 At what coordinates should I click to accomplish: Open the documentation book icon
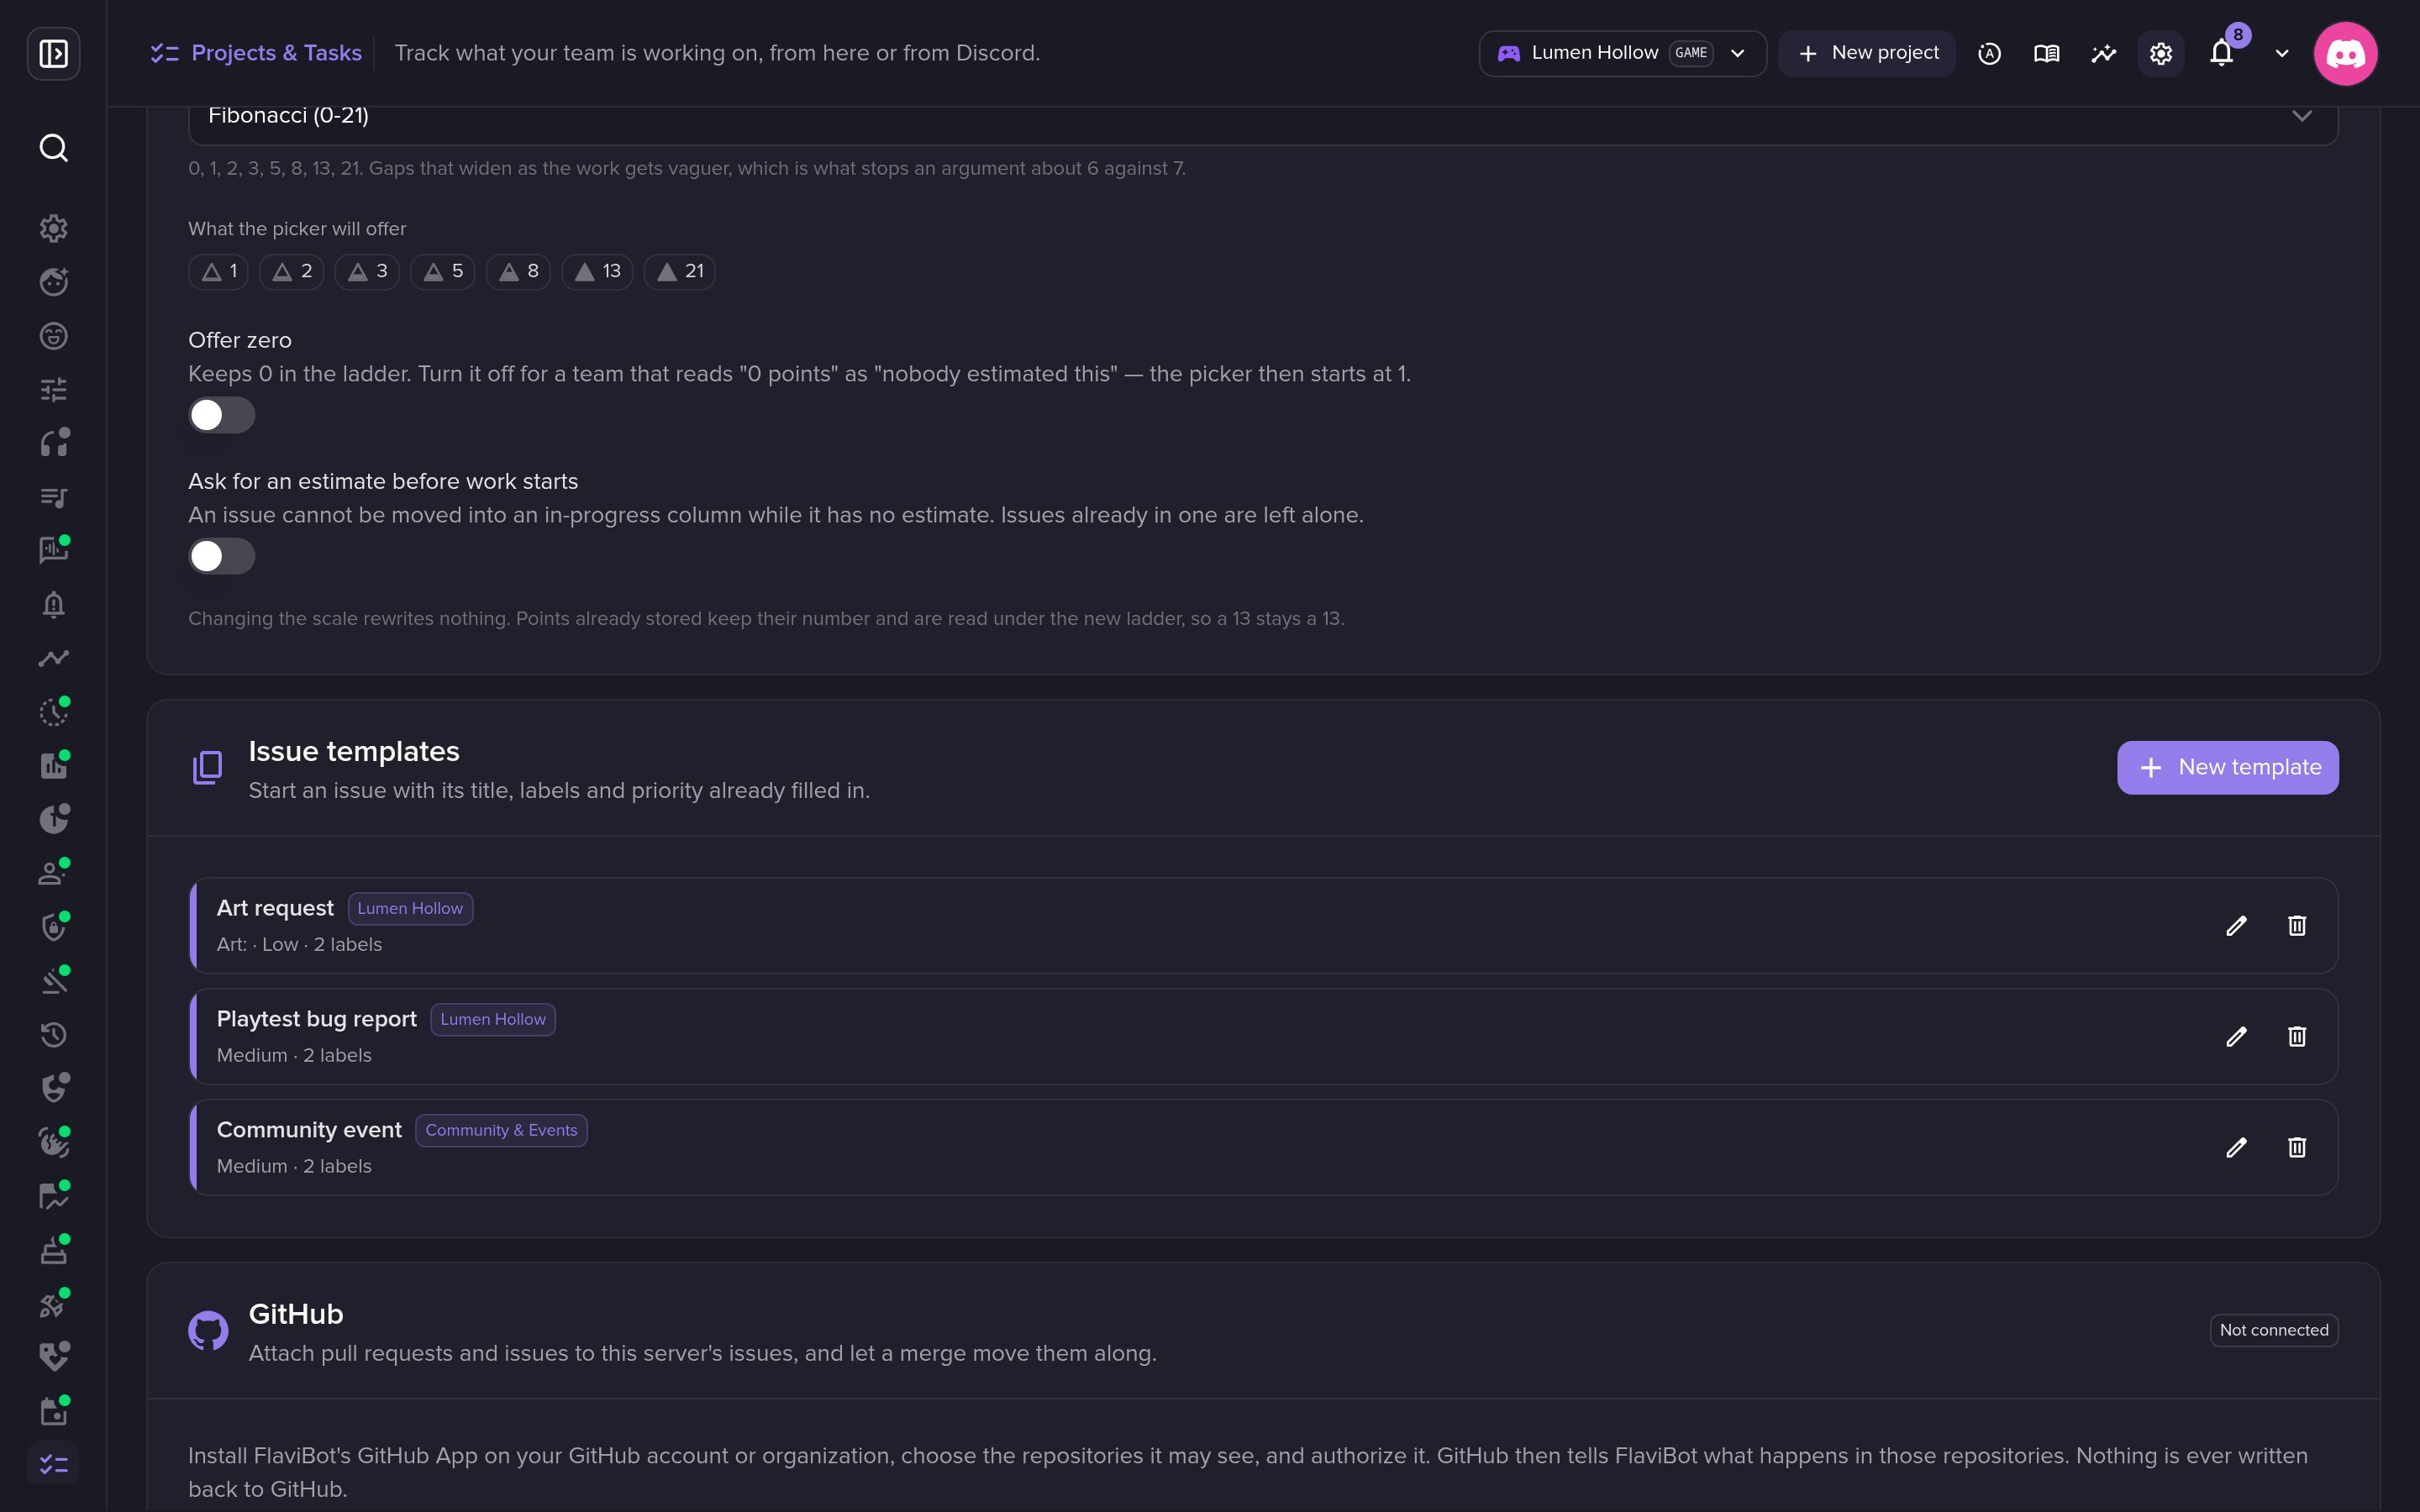[2047, 53]
